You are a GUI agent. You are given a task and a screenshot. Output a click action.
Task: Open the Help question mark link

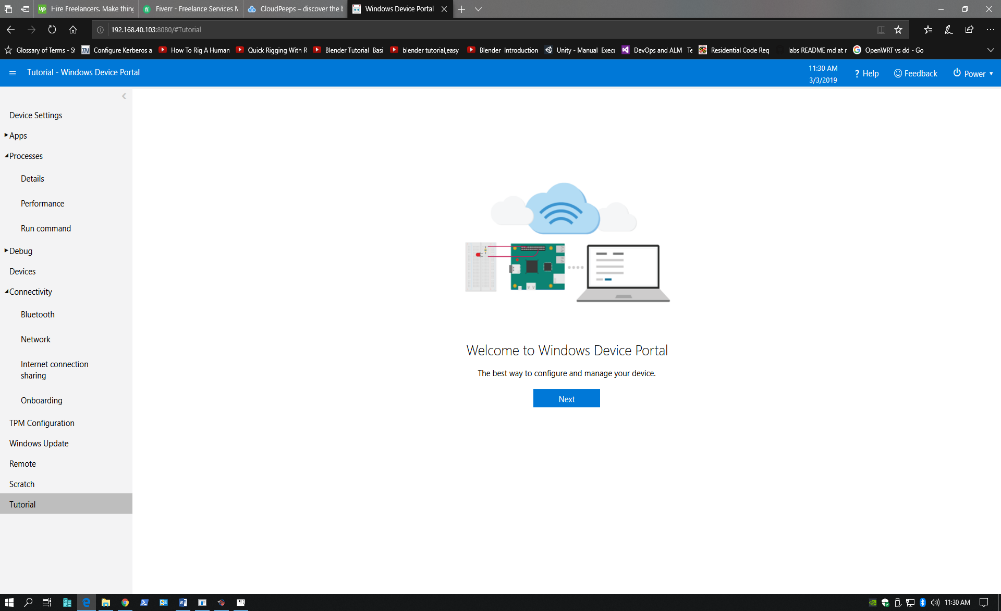click(x=866, y=73)
